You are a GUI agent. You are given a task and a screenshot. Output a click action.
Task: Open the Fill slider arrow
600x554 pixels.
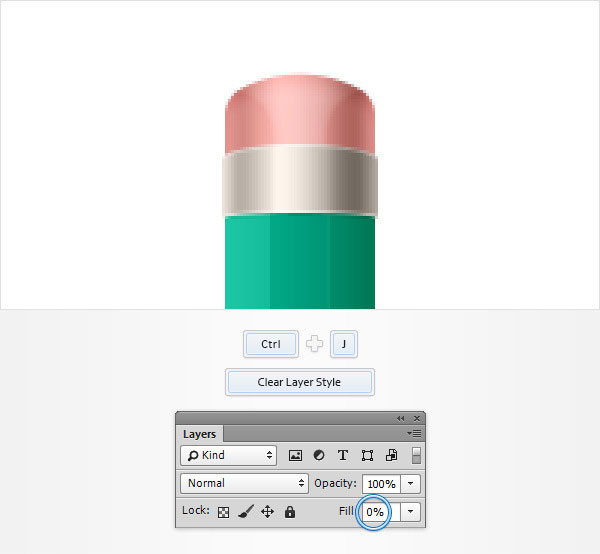coord(411,512)
